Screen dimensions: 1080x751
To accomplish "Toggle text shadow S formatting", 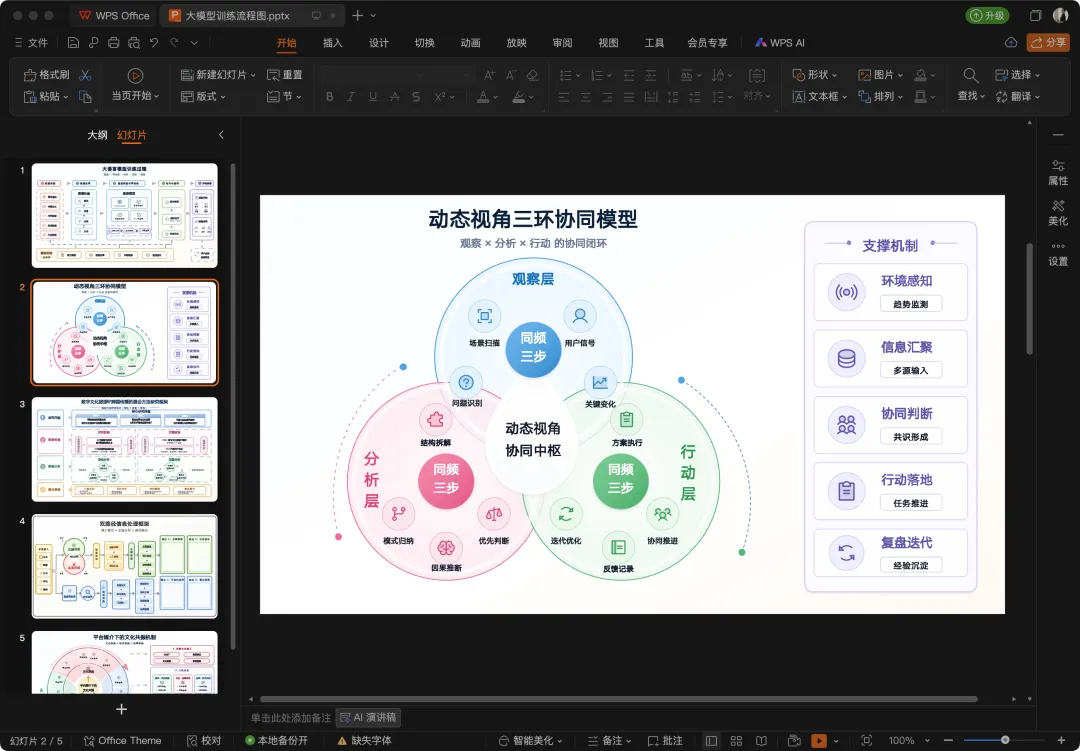I will pos(416,96).
